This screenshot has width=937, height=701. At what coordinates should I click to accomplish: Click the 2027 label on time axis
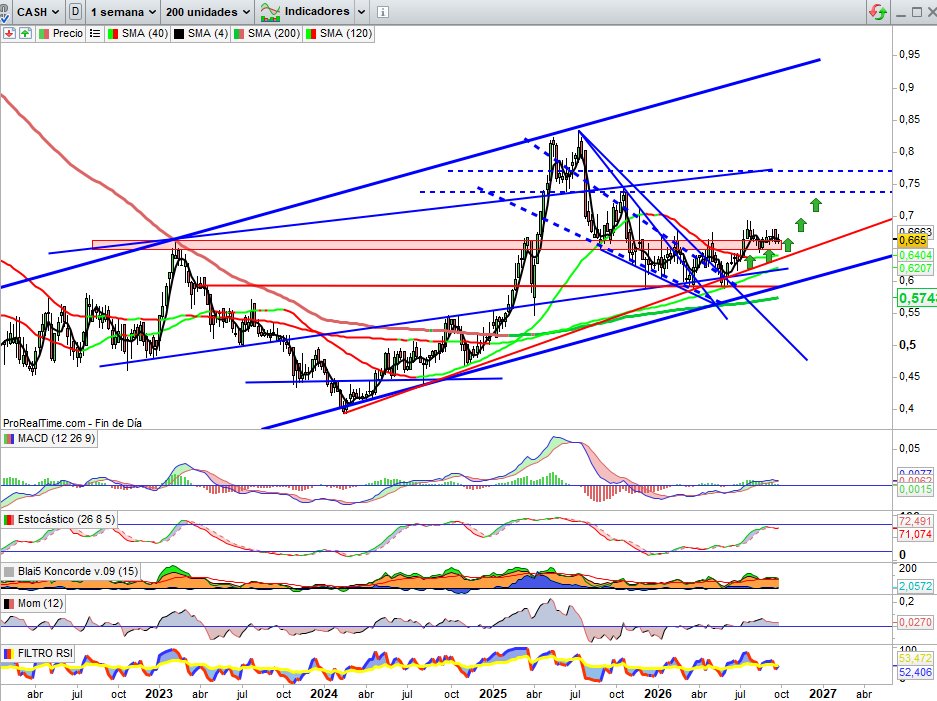(822, 694)
